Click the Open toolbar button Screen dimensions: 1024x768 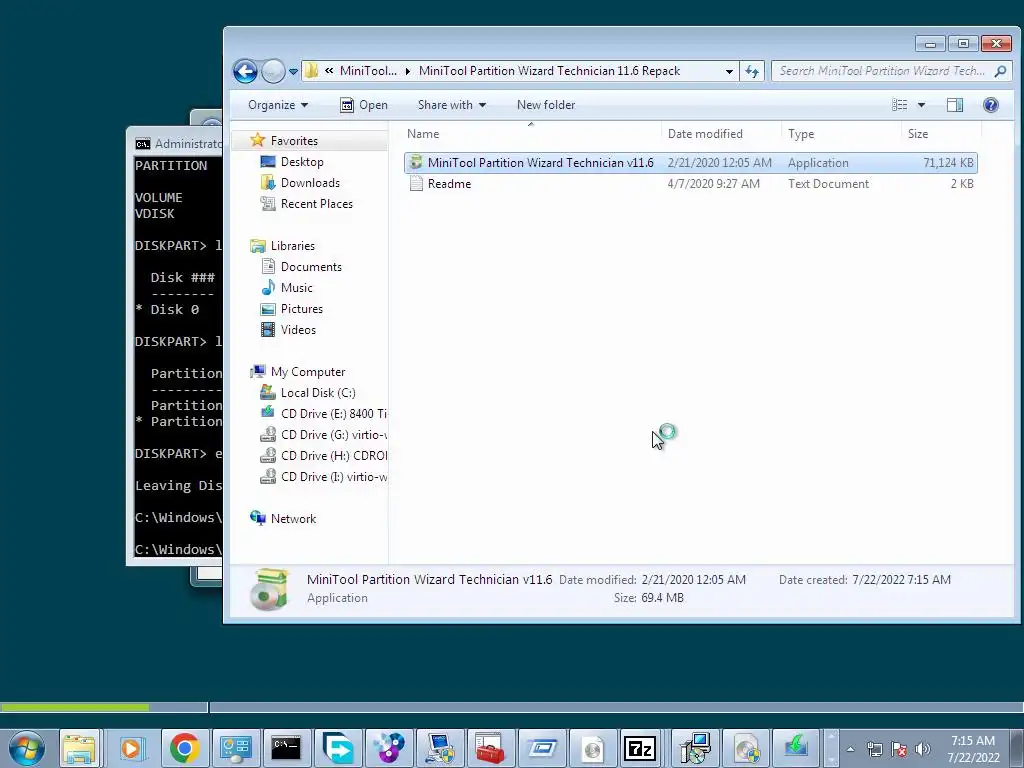click(x=364, y=105)
